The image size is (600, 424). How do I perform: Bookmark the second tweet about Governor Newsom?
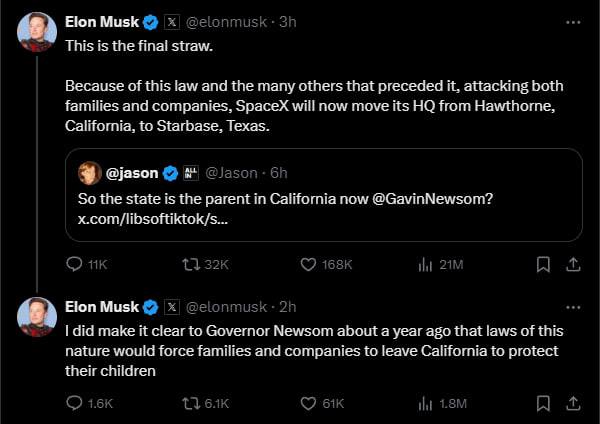[543, 403]
